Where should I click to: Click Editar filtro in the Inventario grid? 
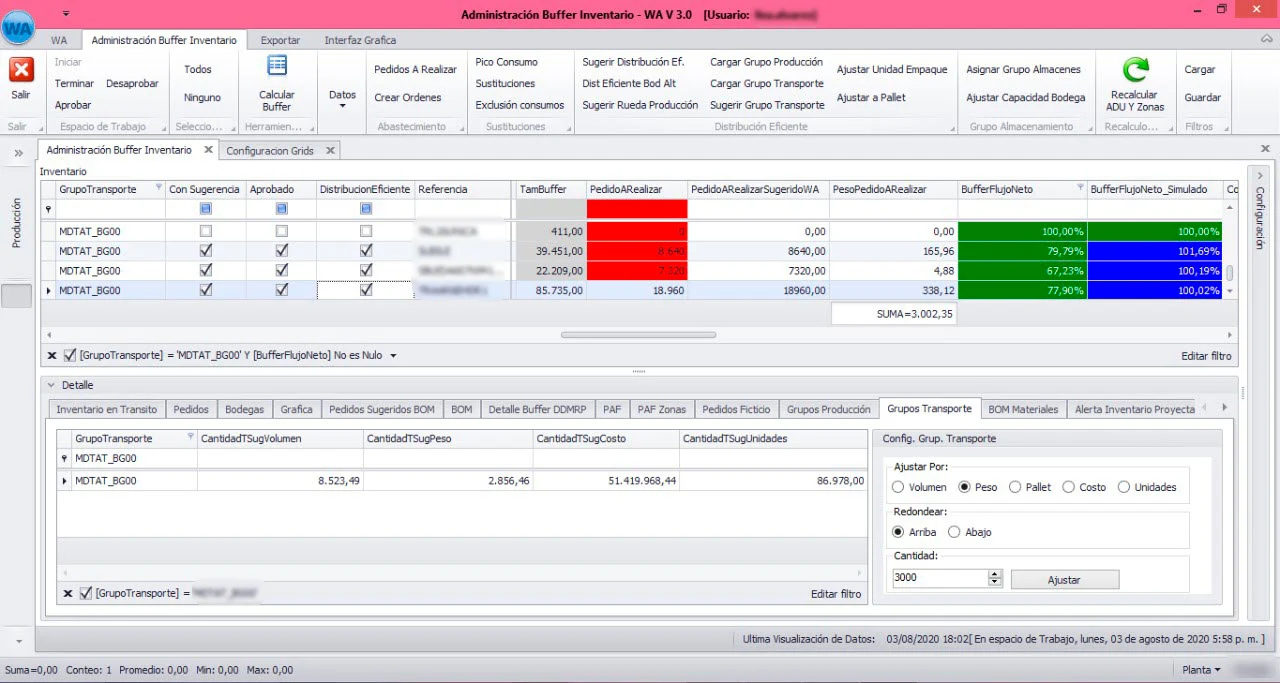click(x=1206, y=356)
